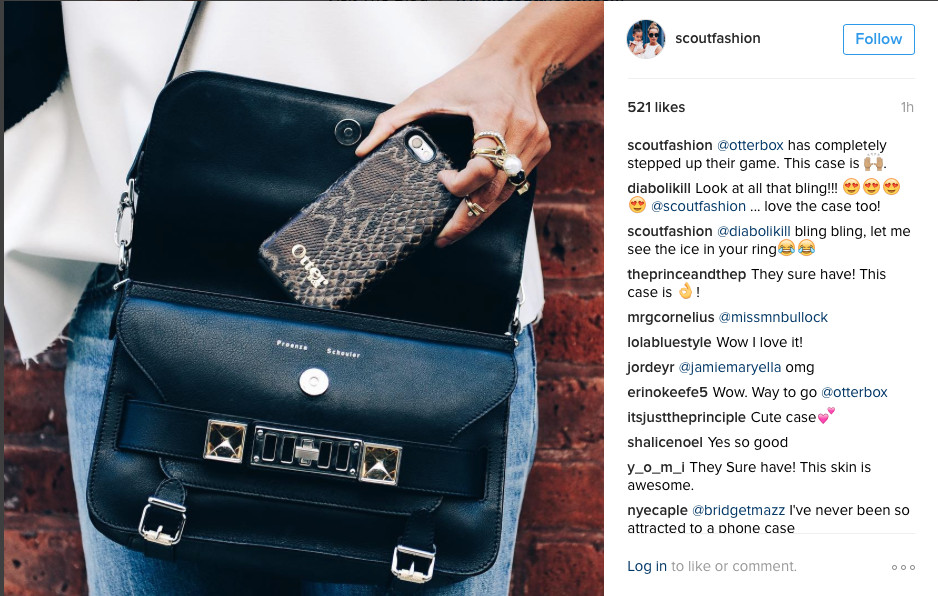Screen dimensions: 938x596
Task: Open erinokeefe5 commenter profile
Action: [667, 393]
